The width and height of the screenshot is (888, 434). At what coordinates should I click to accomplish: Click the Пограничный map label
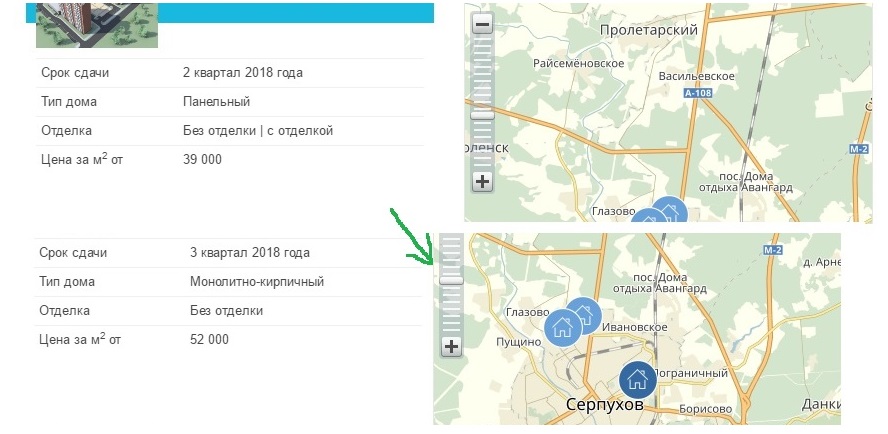691,373
